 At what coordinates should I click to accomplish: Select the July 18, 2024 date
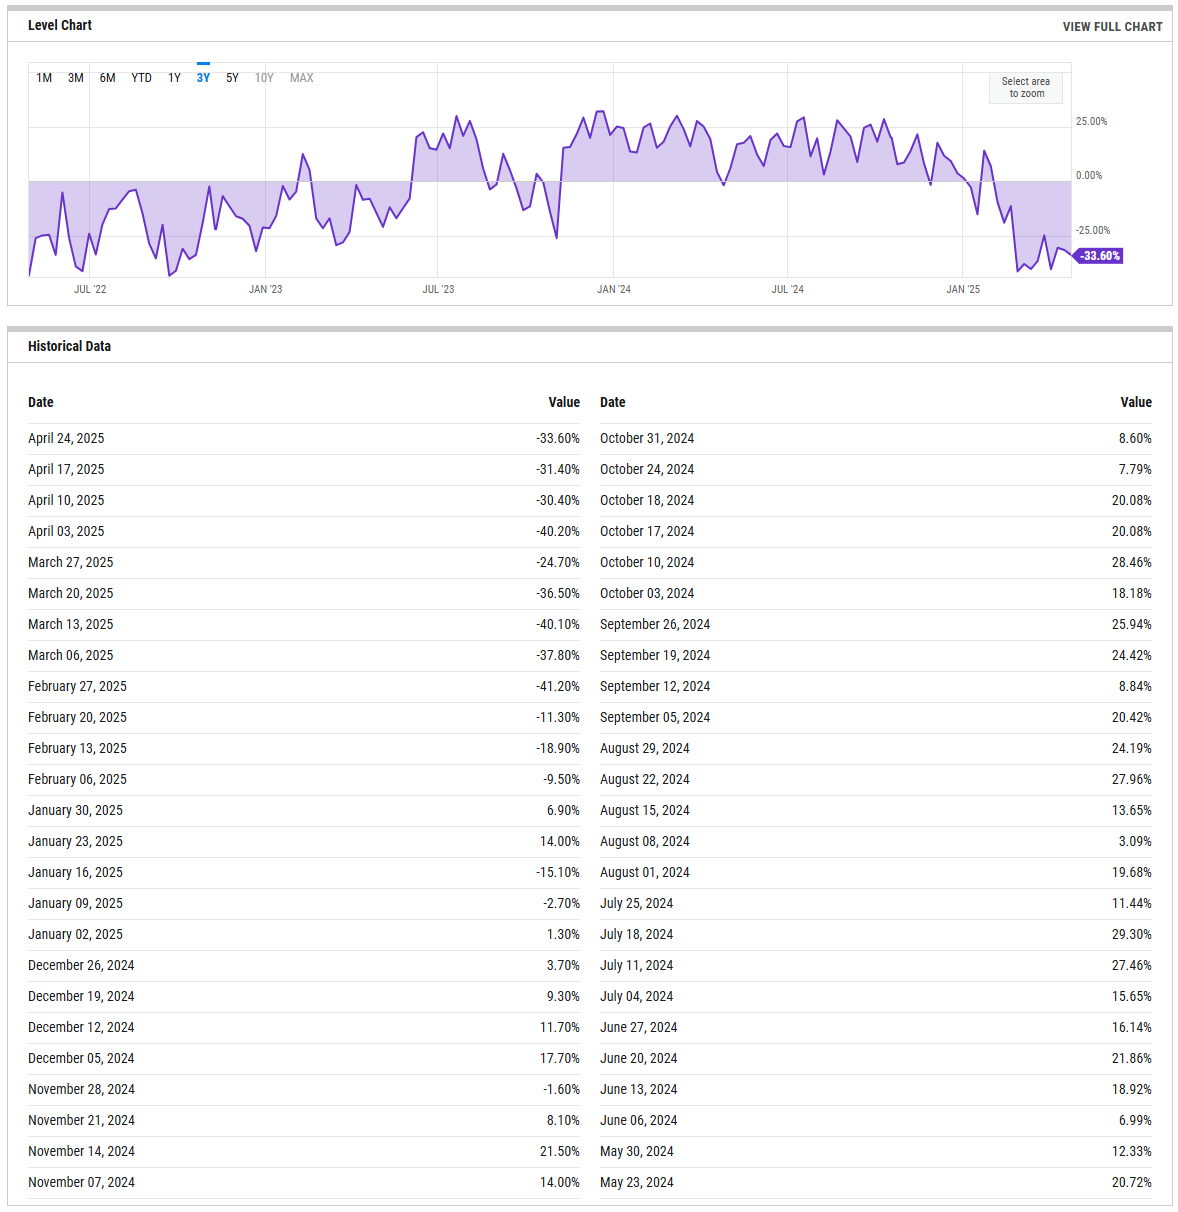coord(637,934)
